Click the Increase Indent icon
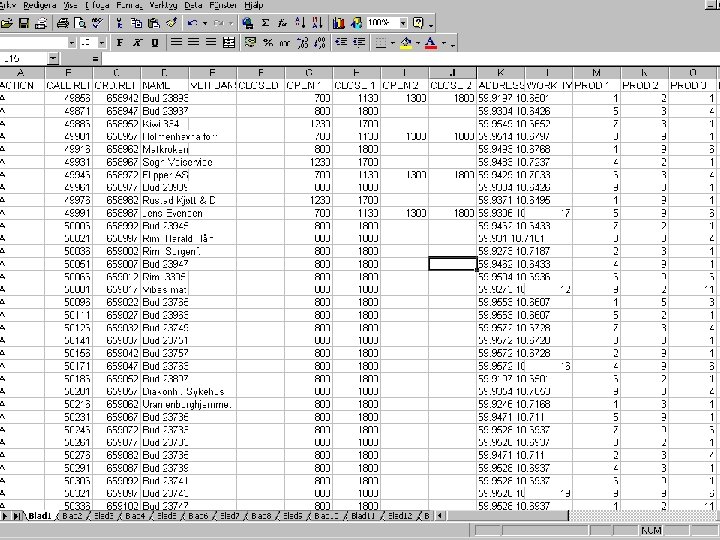This screenshot has height=540, width=720. 358,43
